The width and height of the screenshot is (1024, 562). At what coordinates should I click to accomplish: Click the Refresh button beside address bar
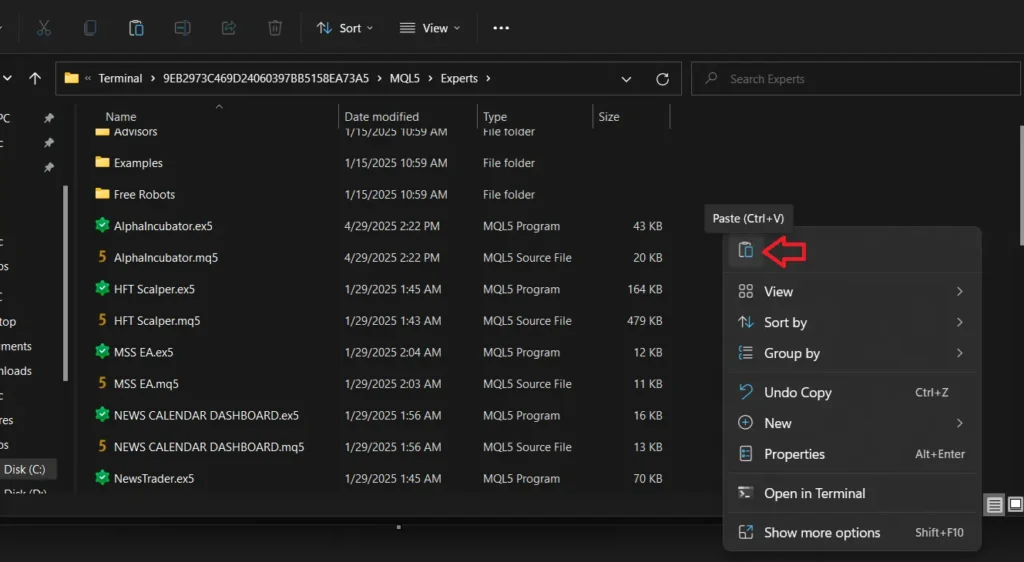[x=662, y=79]
